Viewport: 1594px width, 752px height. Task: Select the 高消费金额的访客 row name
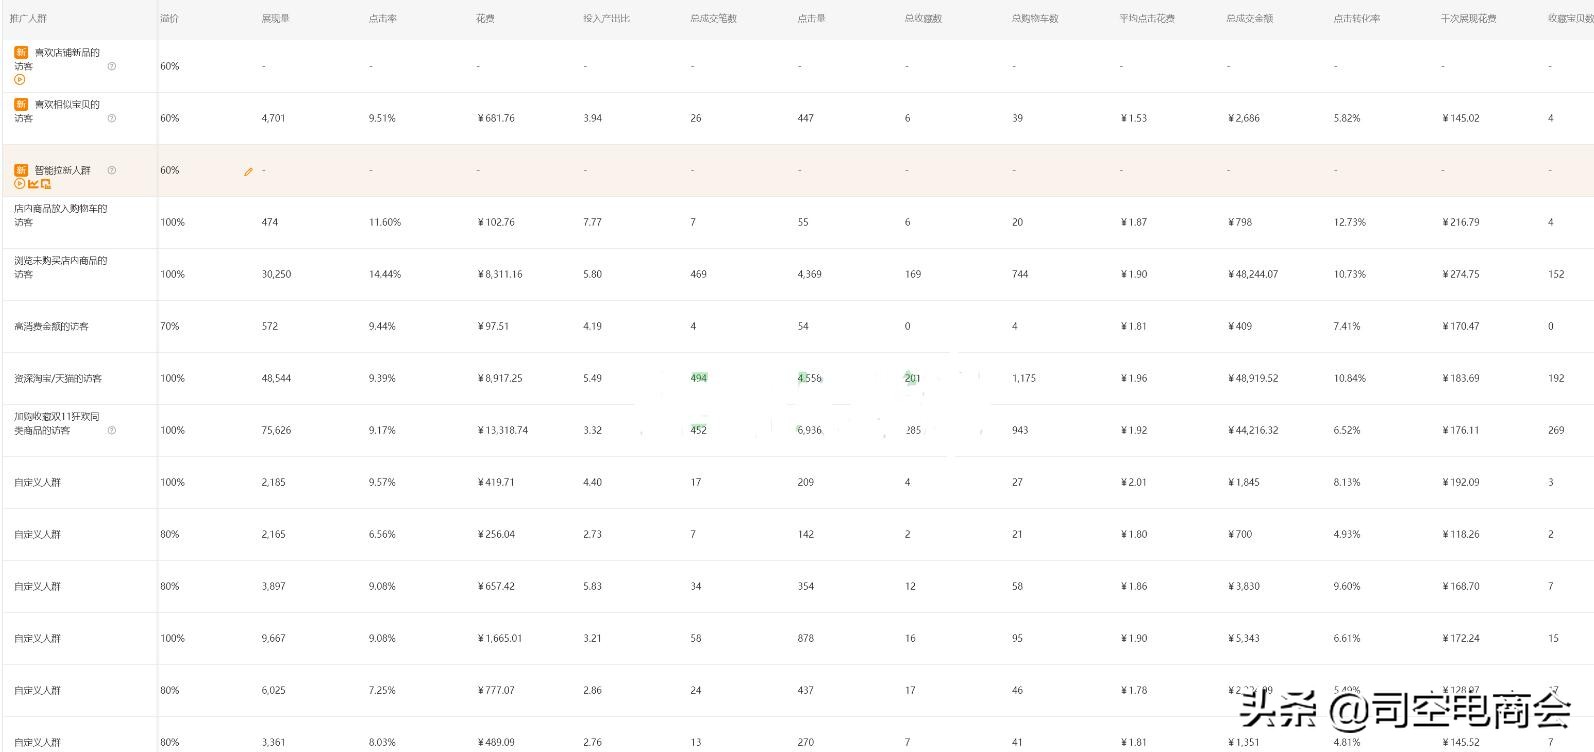[51, 326]
